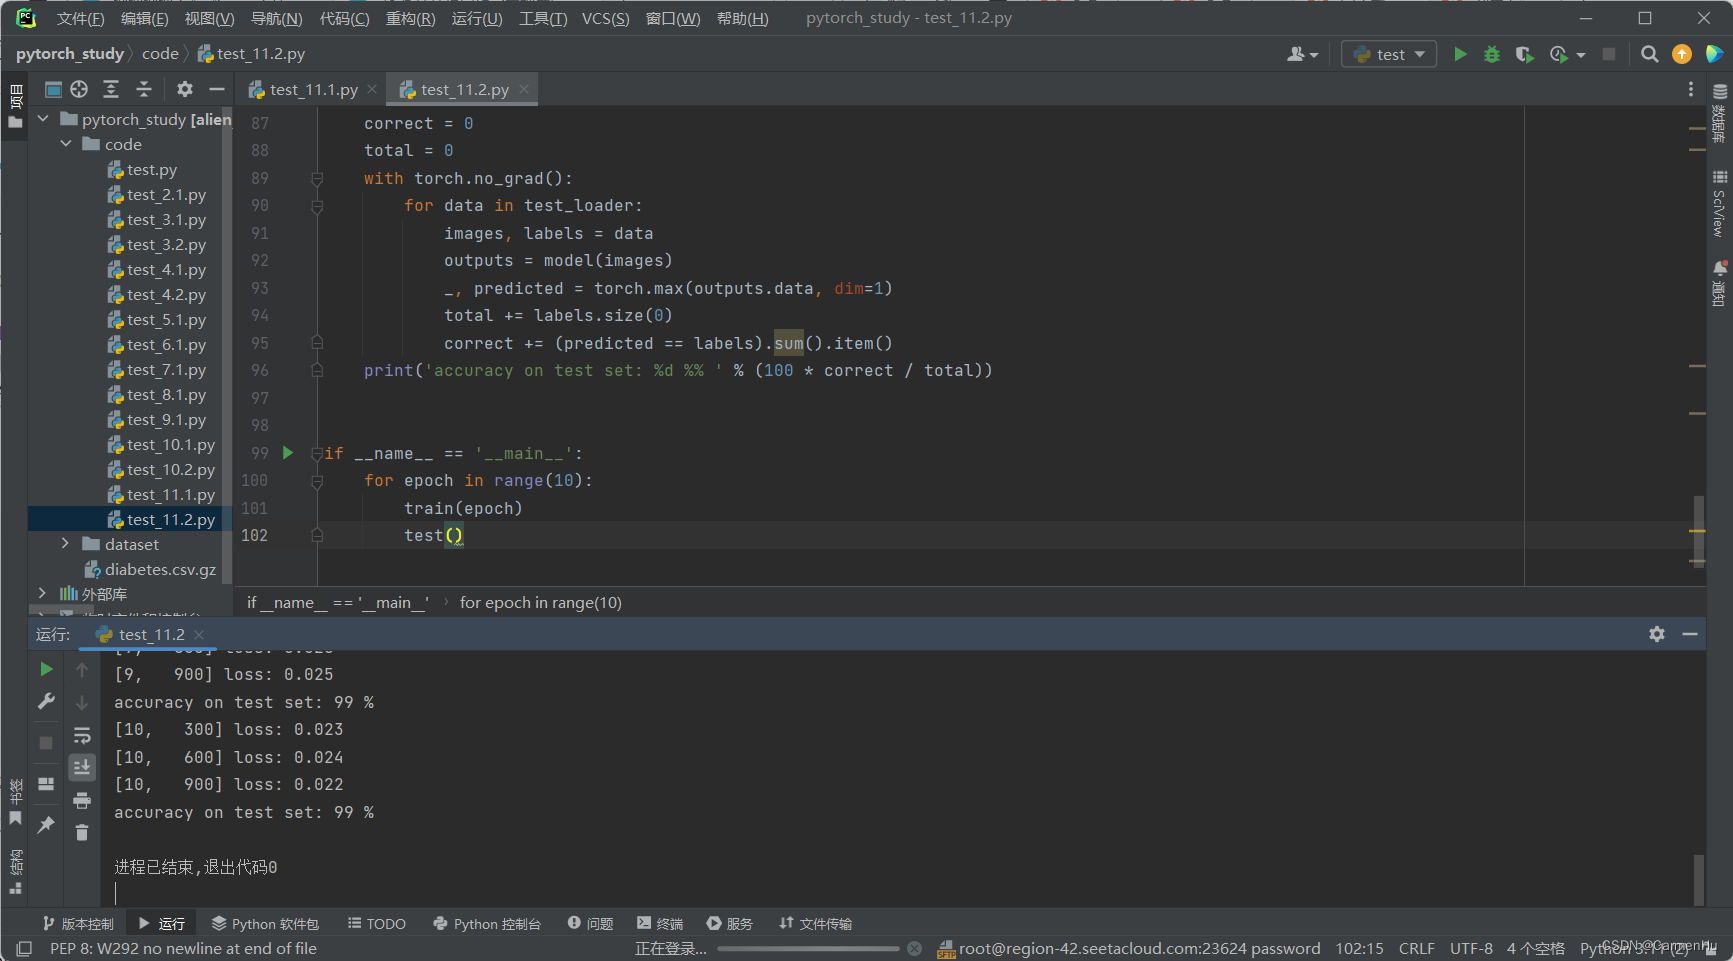Click the login progress bar
The height and width of the screenshot is (961, 1733).
pyautogui.click(x=808, y=948)
